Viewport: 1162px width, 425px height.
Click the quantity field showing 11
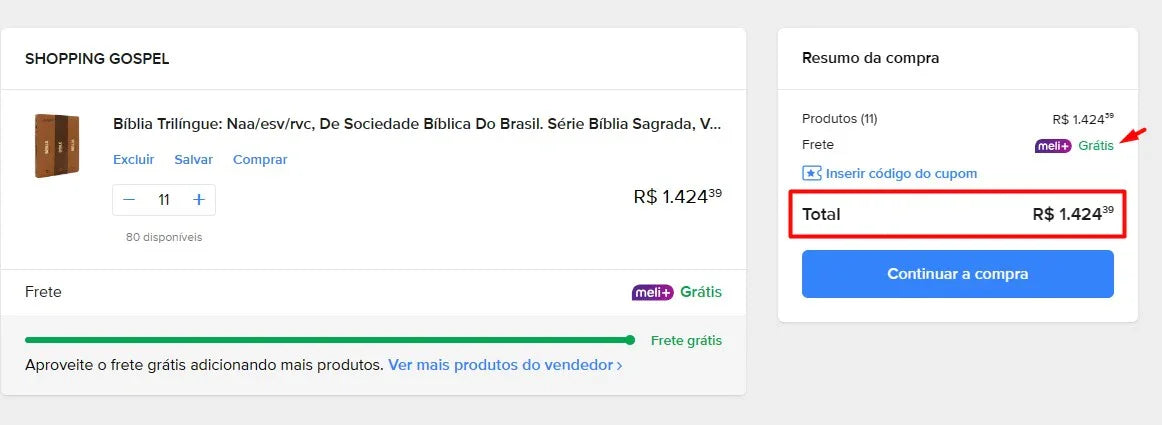(x=164, y=200)
